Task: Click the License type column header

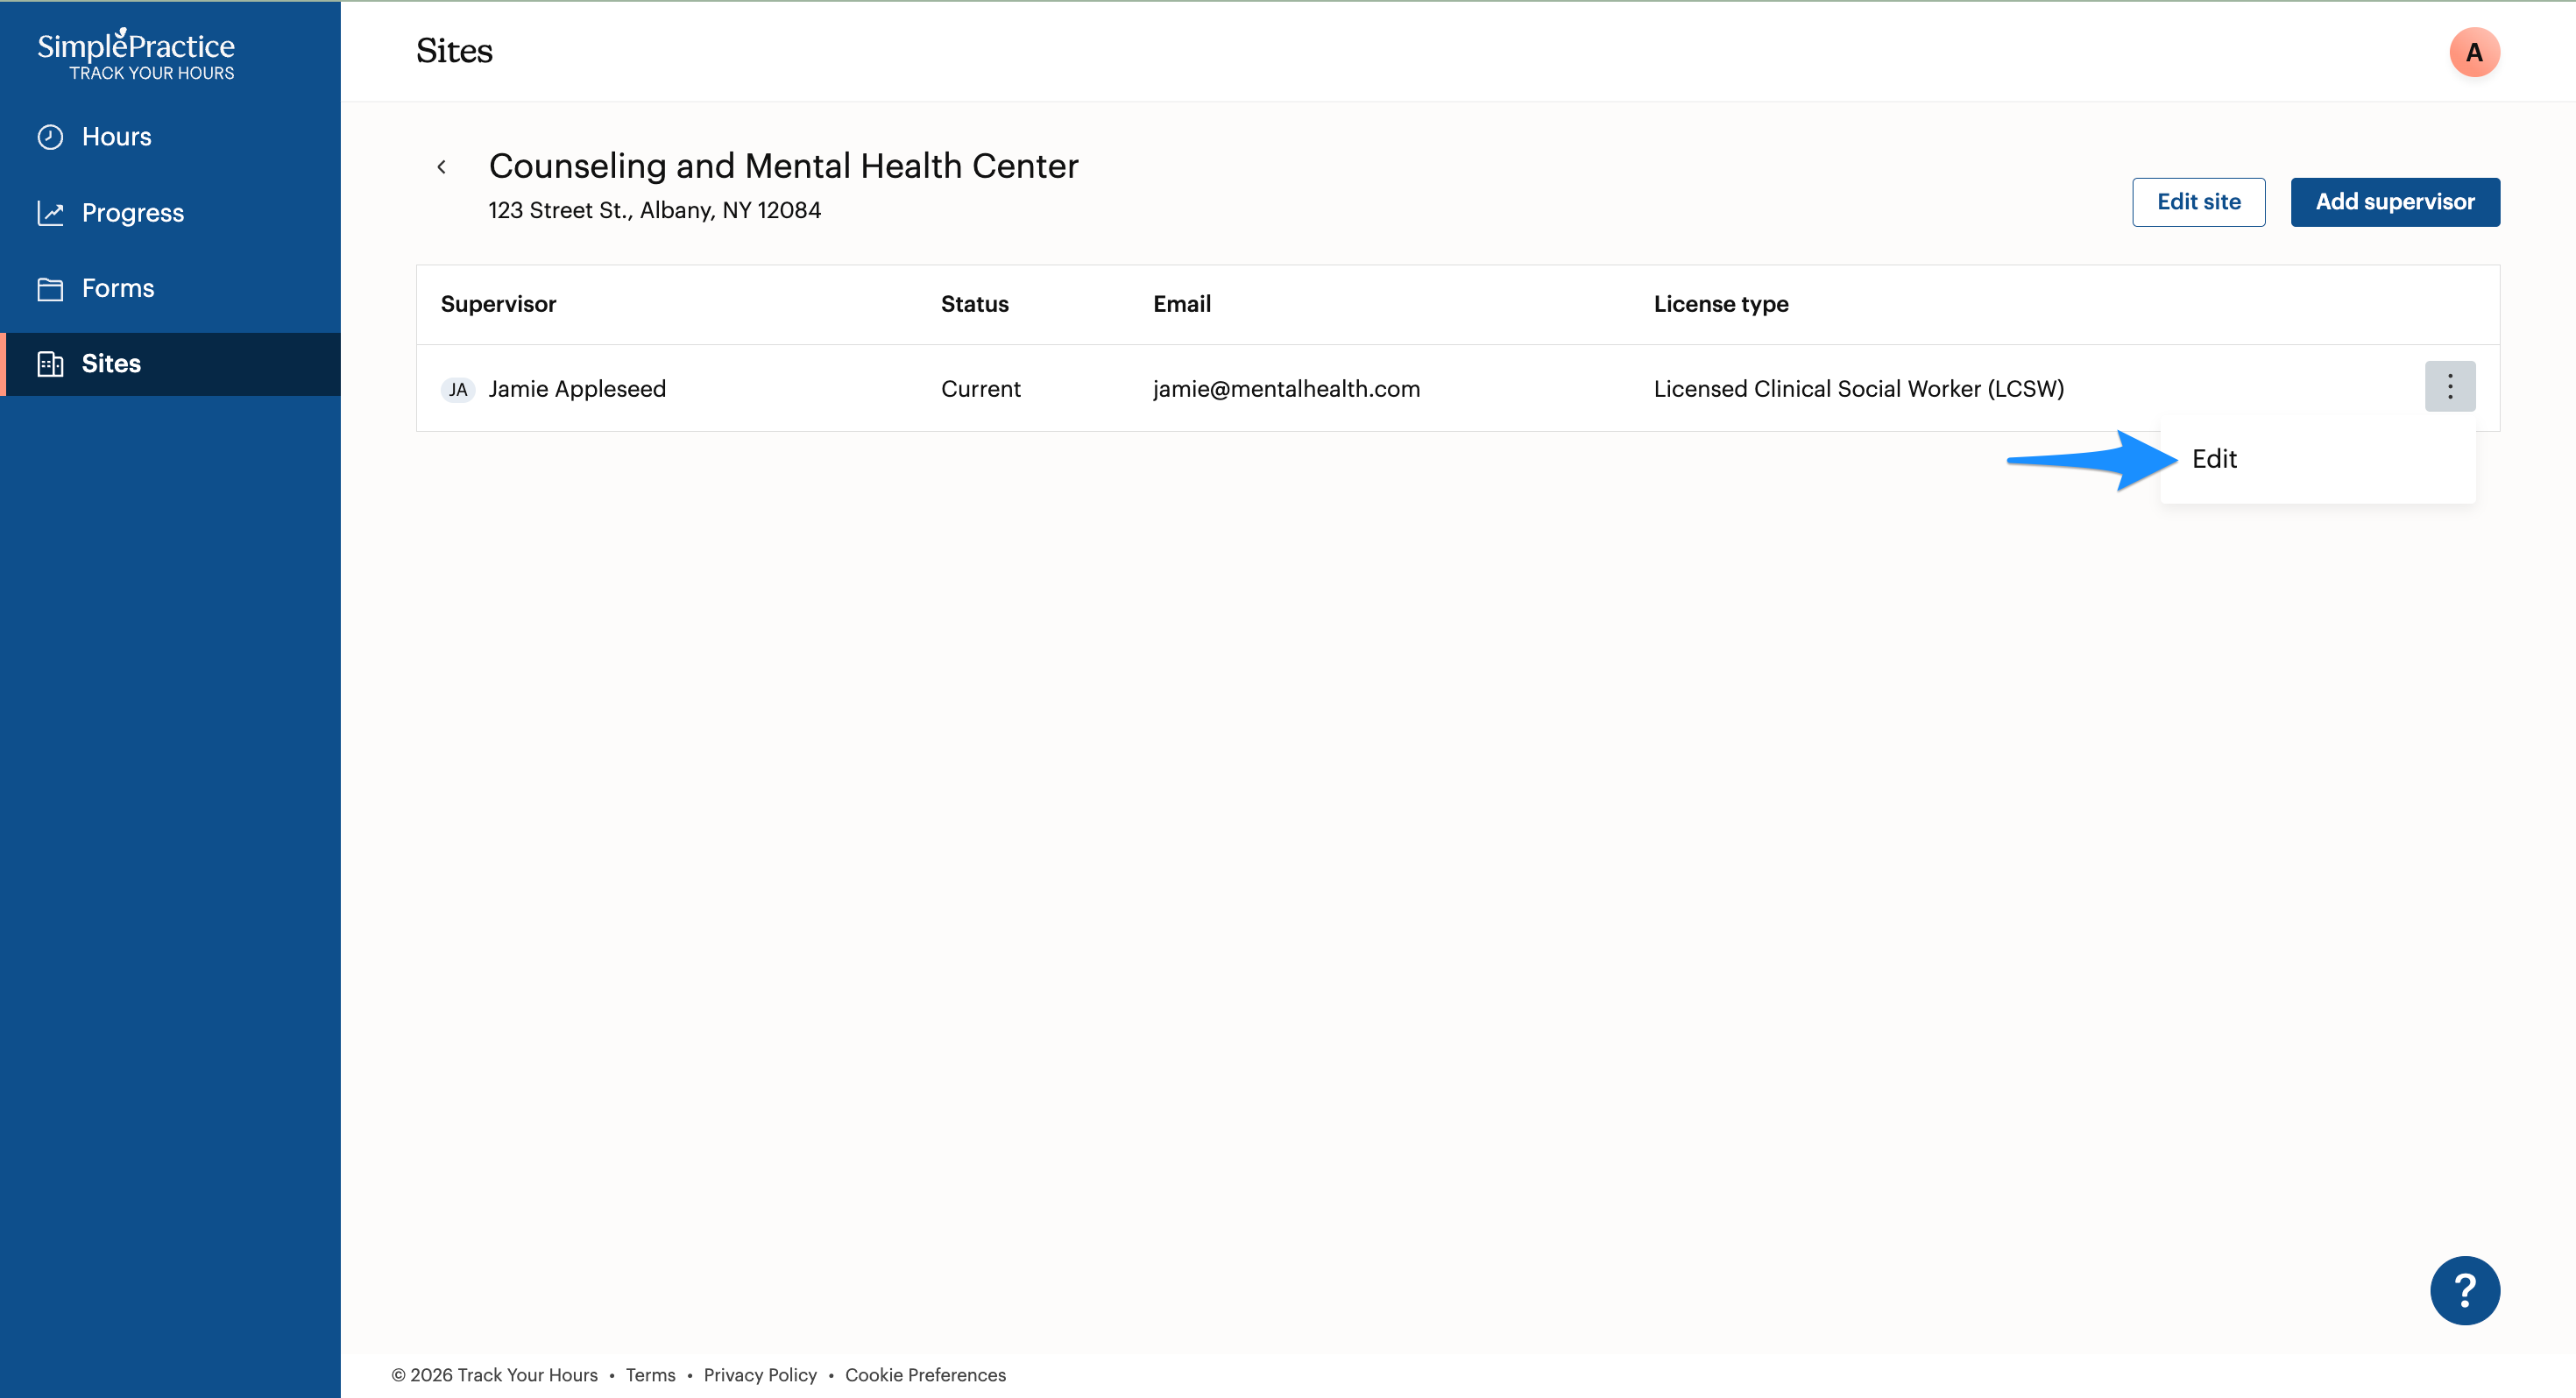Action: point(1720,304)
